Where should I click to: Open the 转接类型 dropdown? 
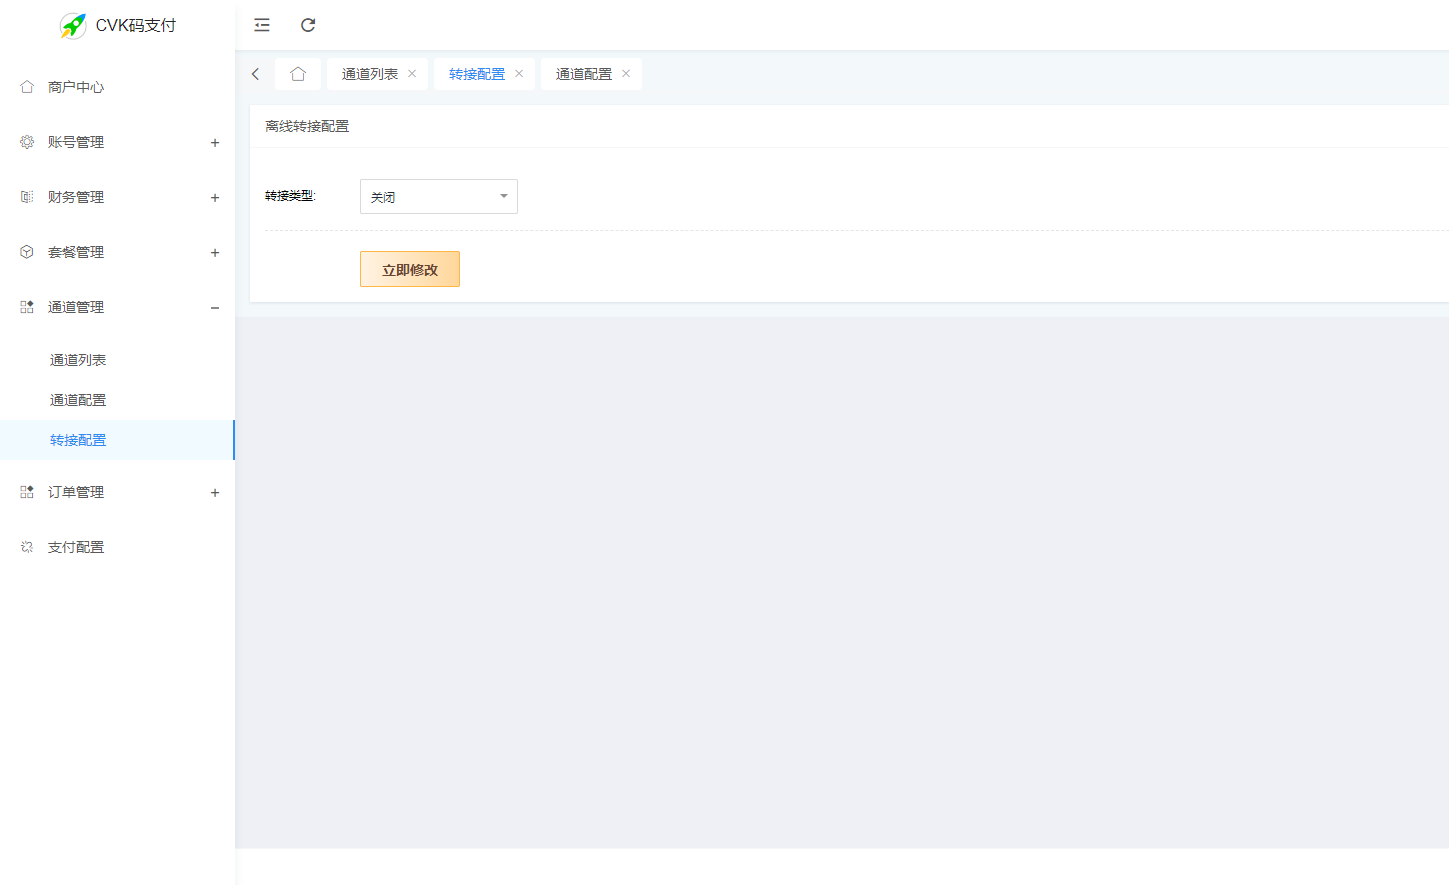coord(438,196)
